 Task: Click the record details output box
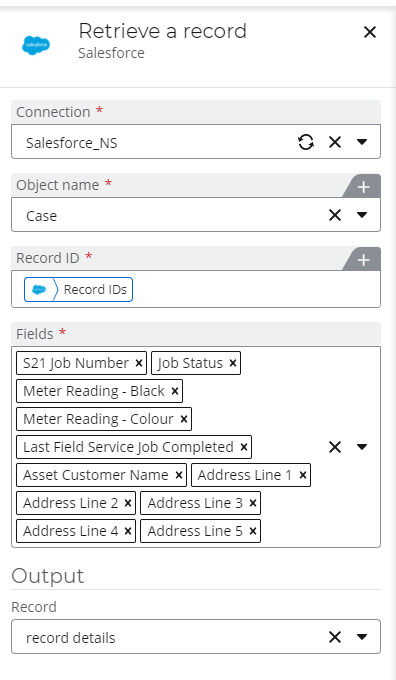click(x=196, y=637)
